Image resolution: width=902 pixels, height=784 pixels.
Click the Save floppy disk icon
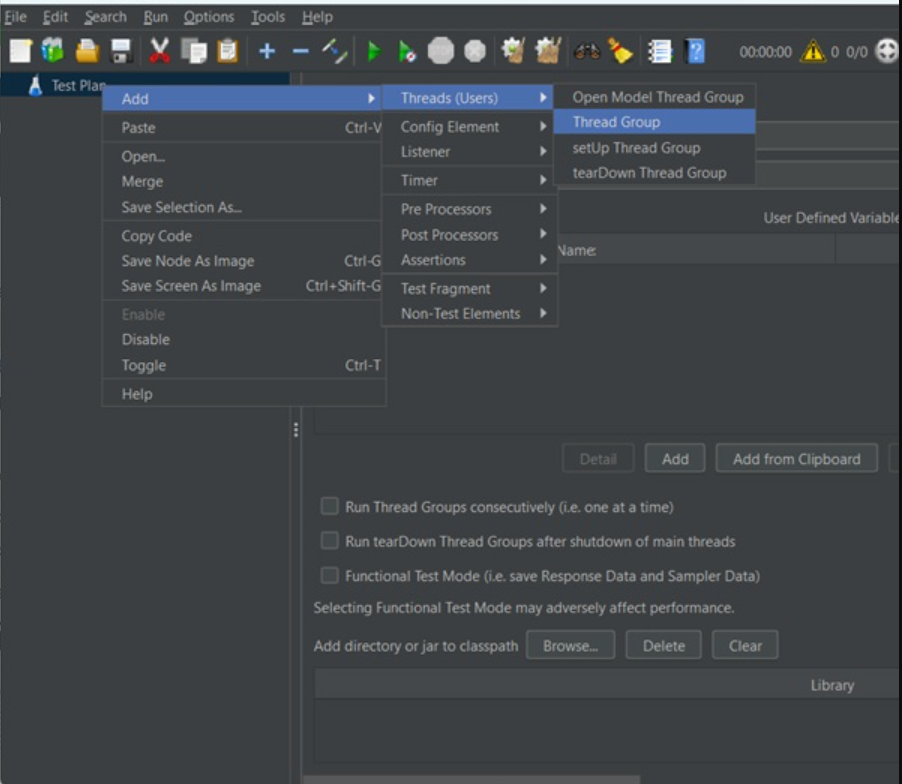[121, 51]
